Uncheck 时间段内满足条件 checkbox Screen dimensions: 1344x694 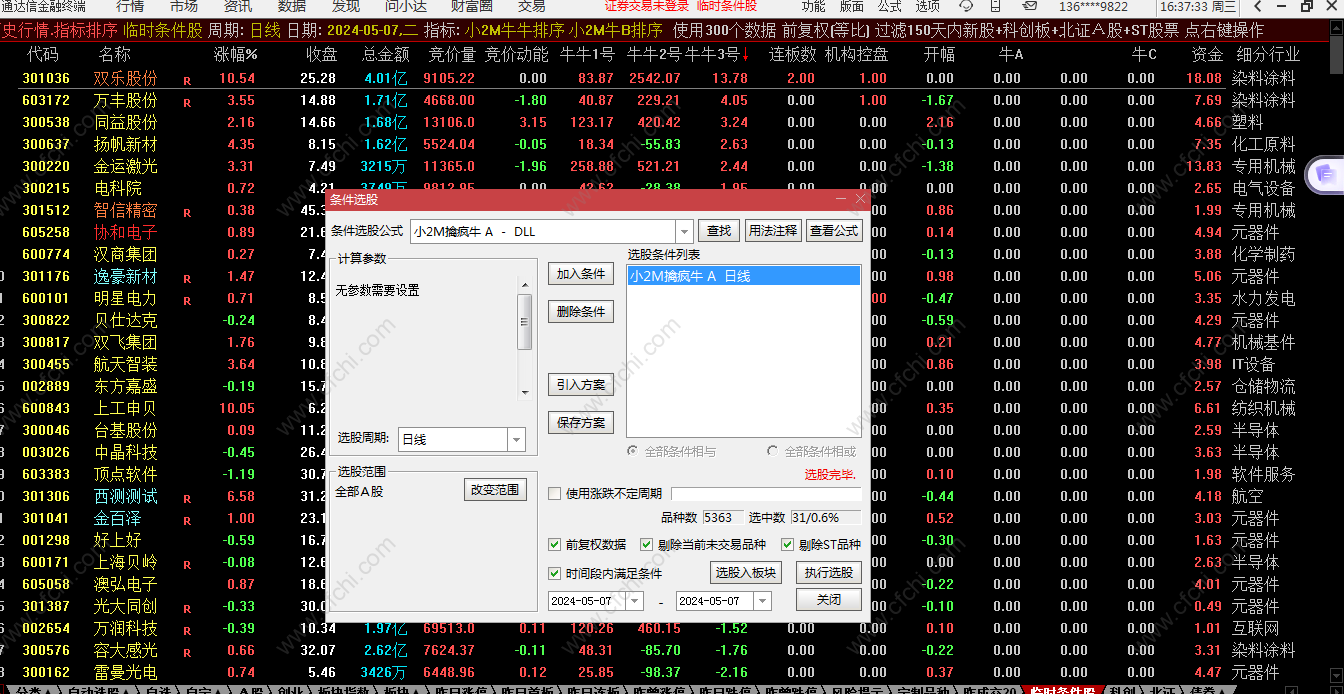pos(555,574)
